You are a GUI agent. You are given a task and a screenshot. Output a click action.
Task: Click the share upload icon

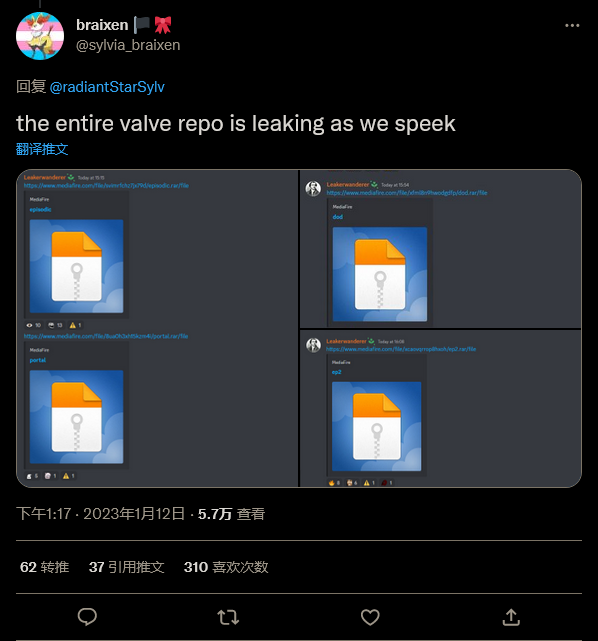point(511,617)
